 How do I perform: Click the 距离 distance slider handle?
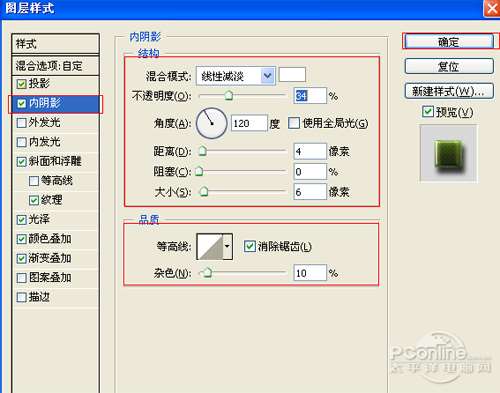click(202, 151)
